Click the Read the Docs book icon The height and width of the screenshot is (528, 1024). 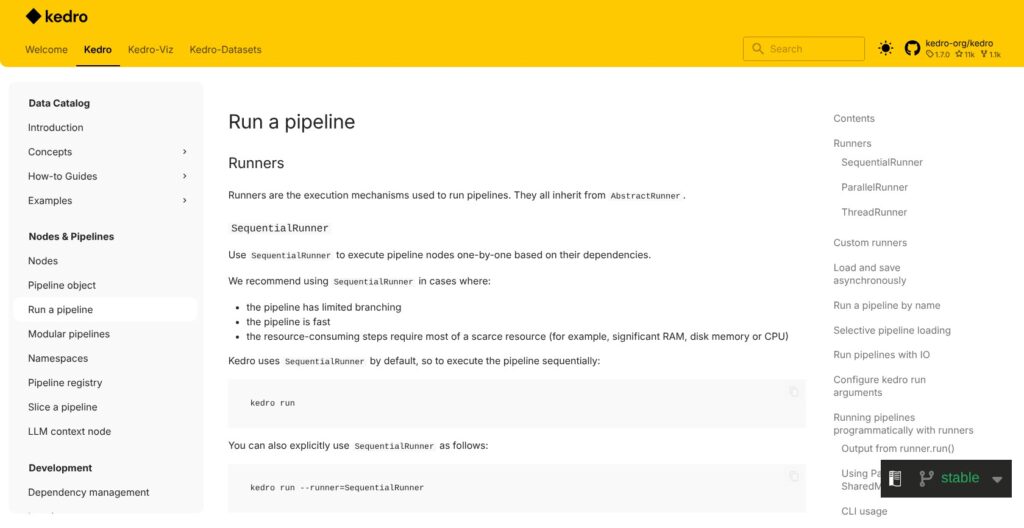pyautogui.click(x=895, y=478)
